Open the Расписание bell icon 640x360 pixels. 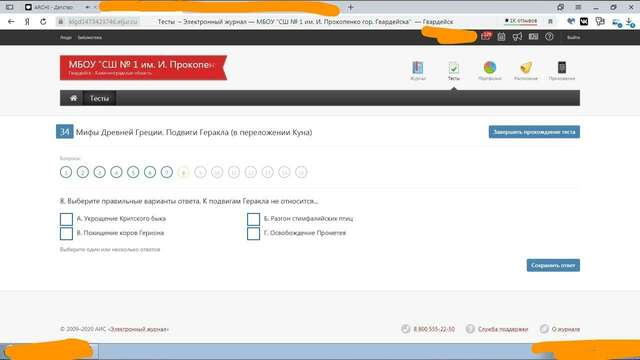pos(526,68)
